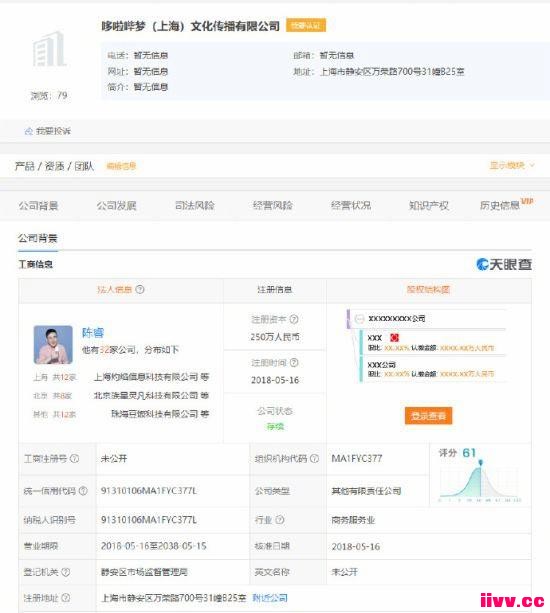Click company type 其他有限责任公司
Screen dimensions: 550x613
(366, 491)
